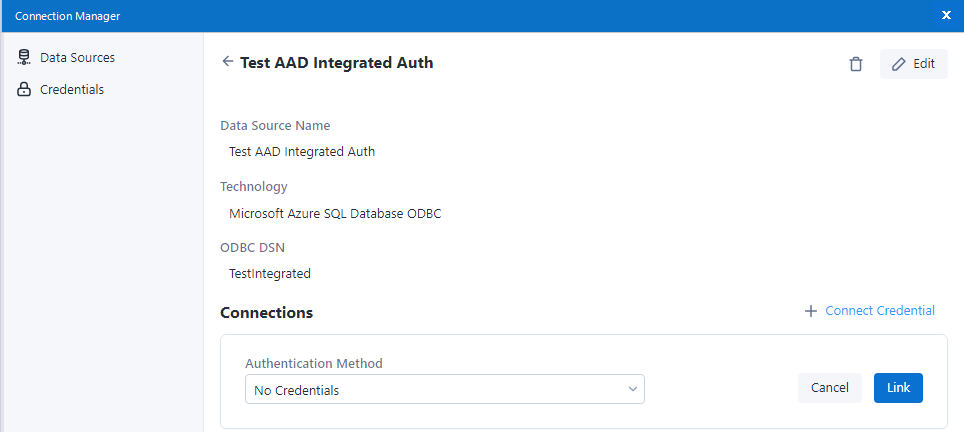This screenshot has height=432, width=964.
Task: Select the TestIntegrated ODBC DSN value
Action: coord(270,273)
